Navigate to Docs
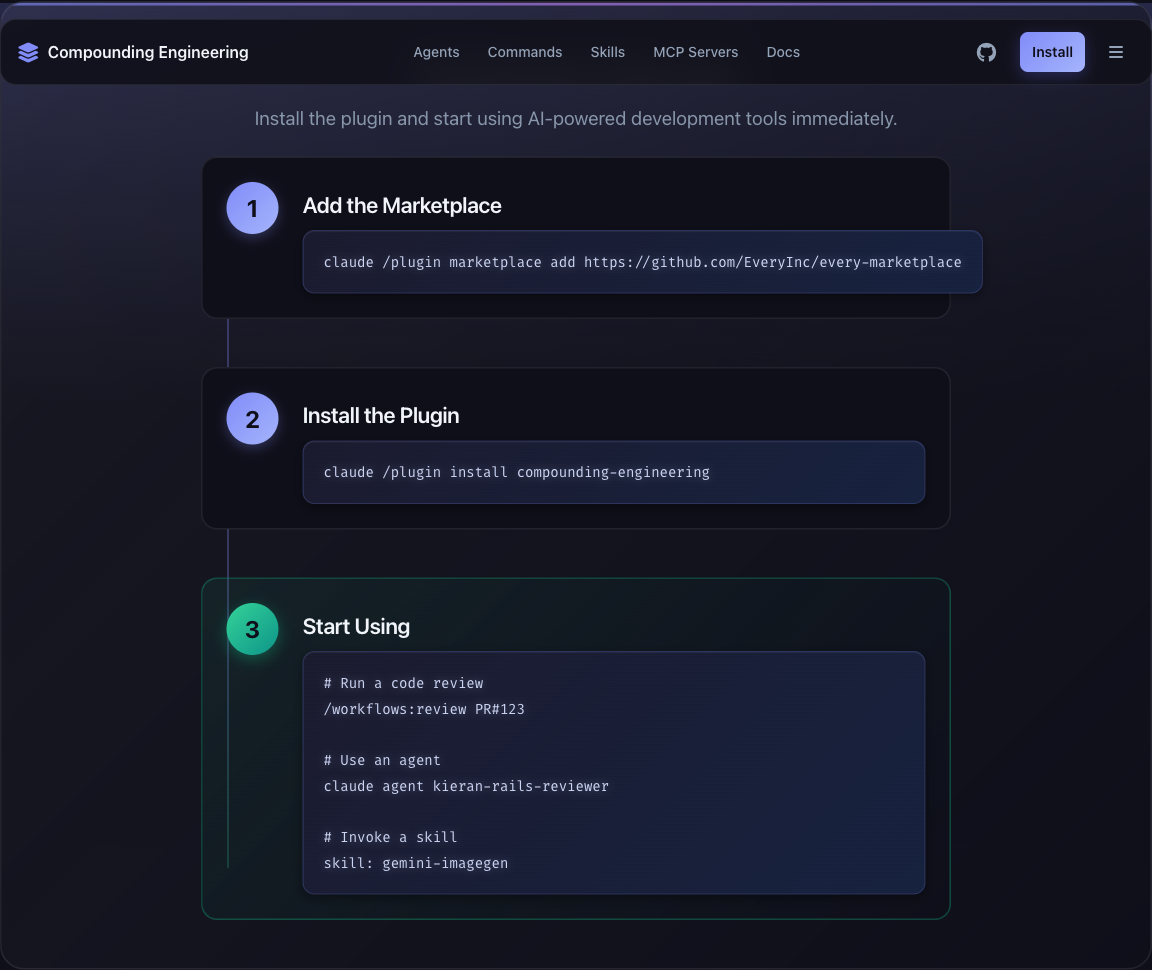The width and height of the screenshot is (1152, 970). click(x=783, y=52)
